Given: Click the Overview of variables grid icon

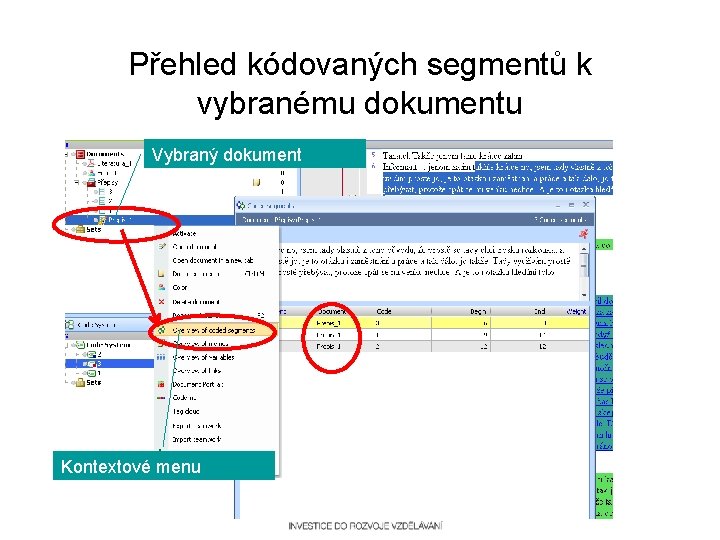Looking at the screenshot, I should click(x=161, y=357).
